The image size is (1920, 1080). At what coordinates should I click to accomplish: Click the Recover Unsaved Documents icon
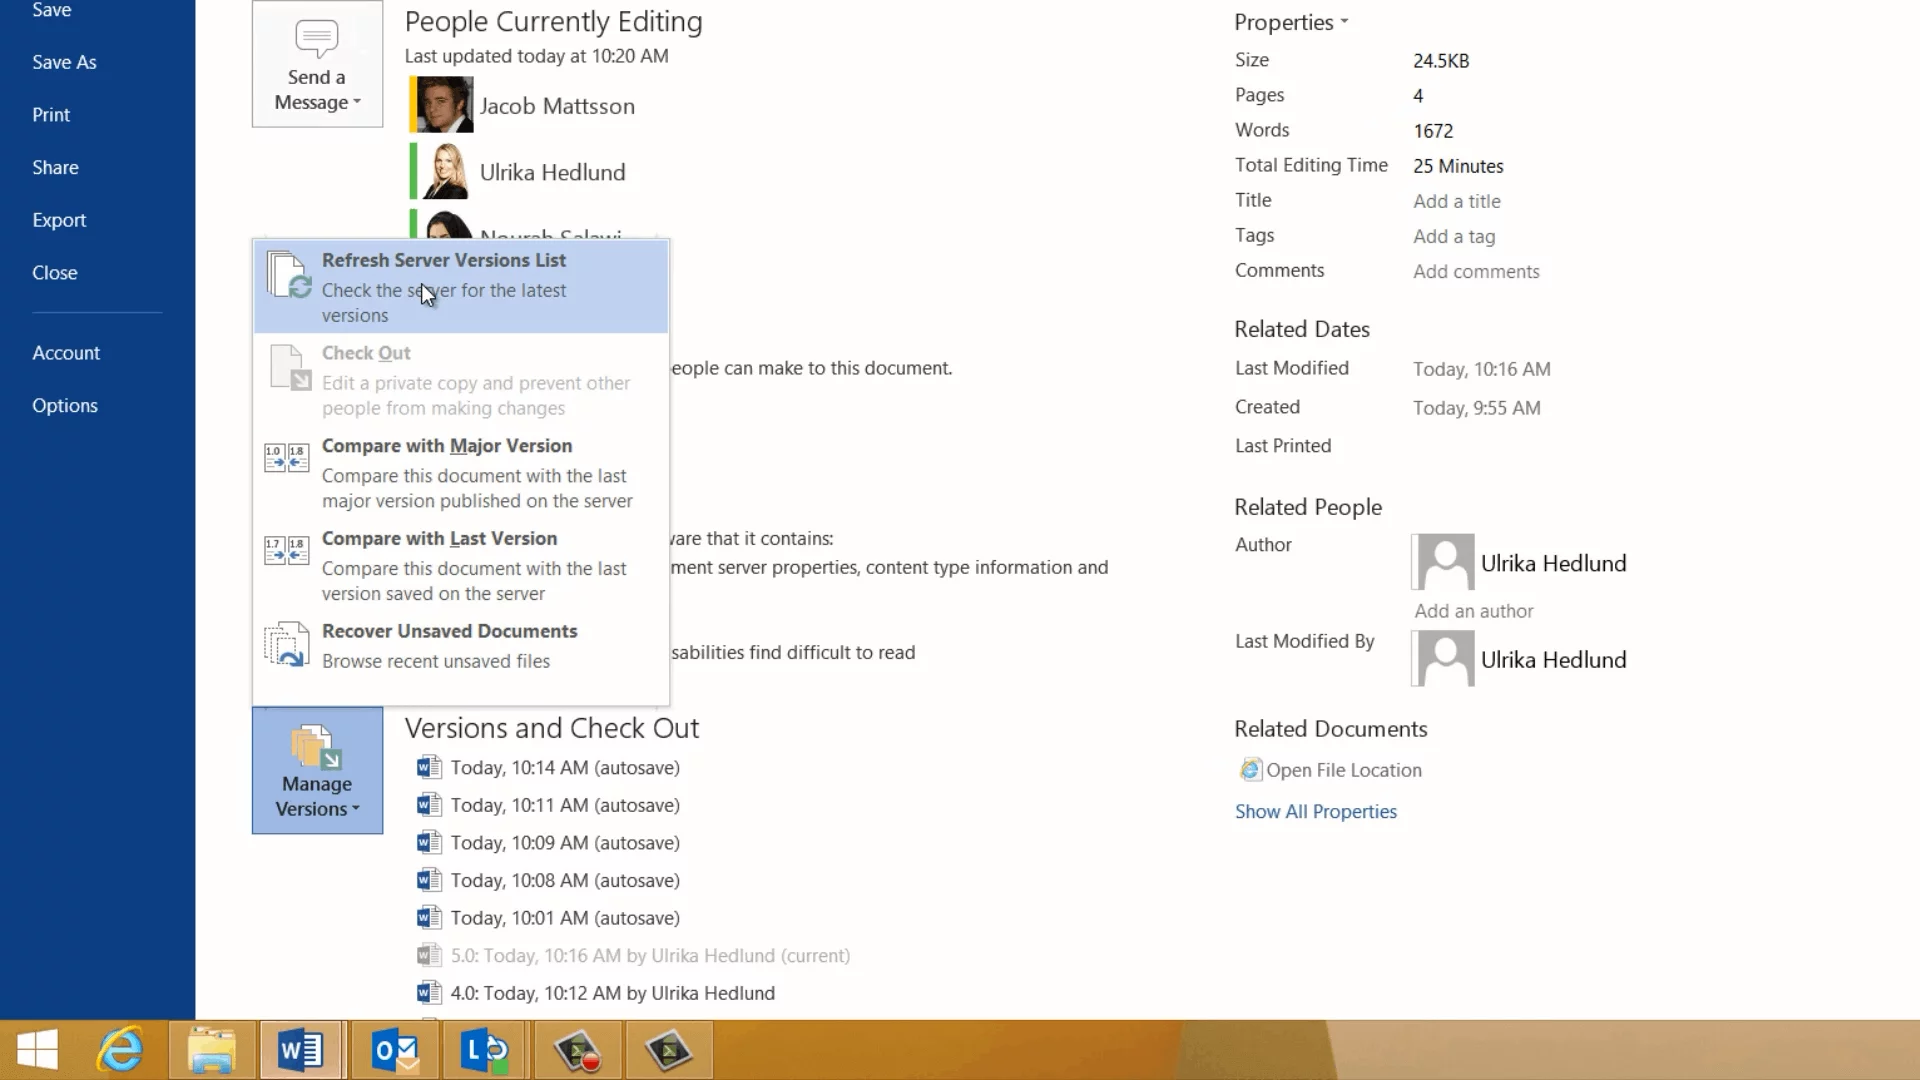[286, 645]
